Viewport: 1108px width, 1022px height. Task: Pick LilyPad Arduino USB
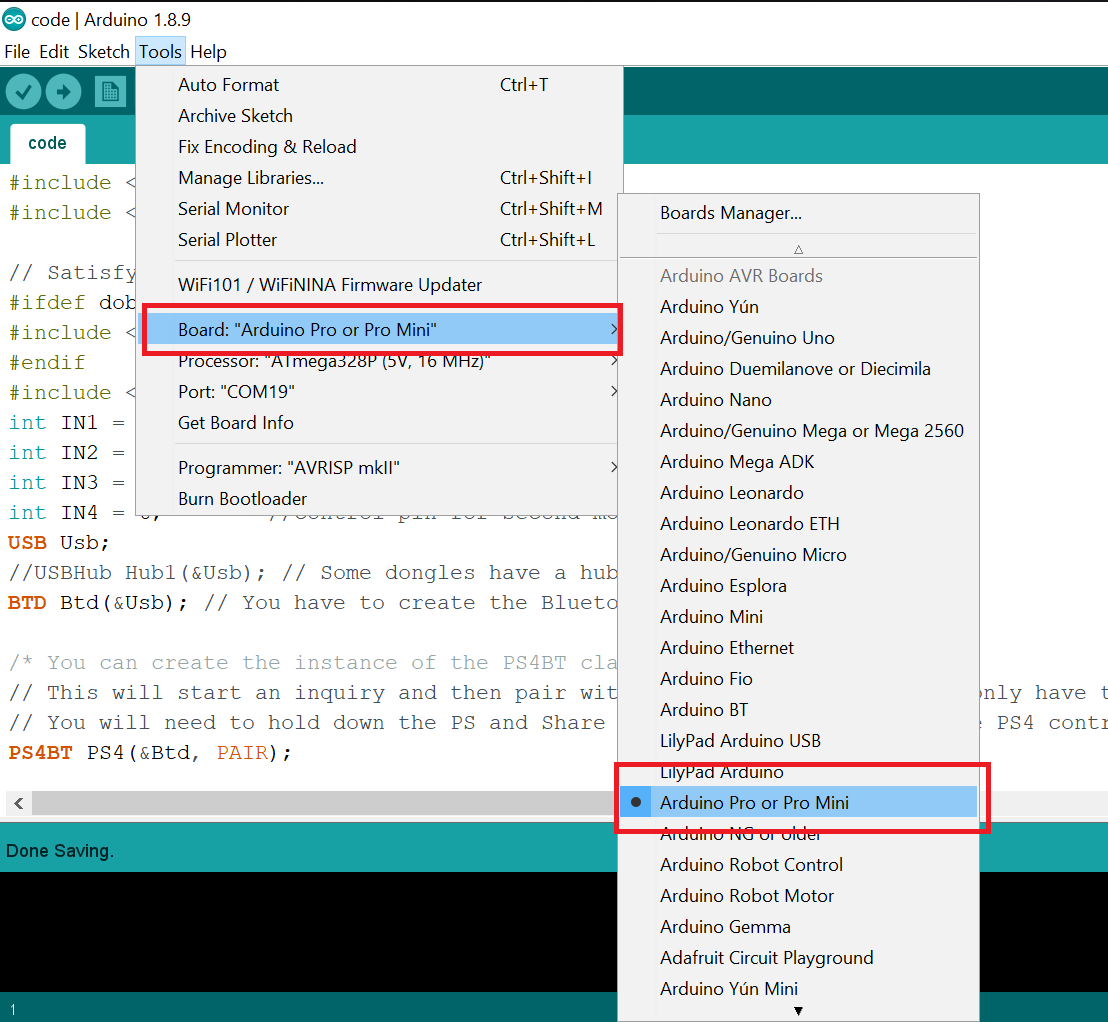click(798, 741)
